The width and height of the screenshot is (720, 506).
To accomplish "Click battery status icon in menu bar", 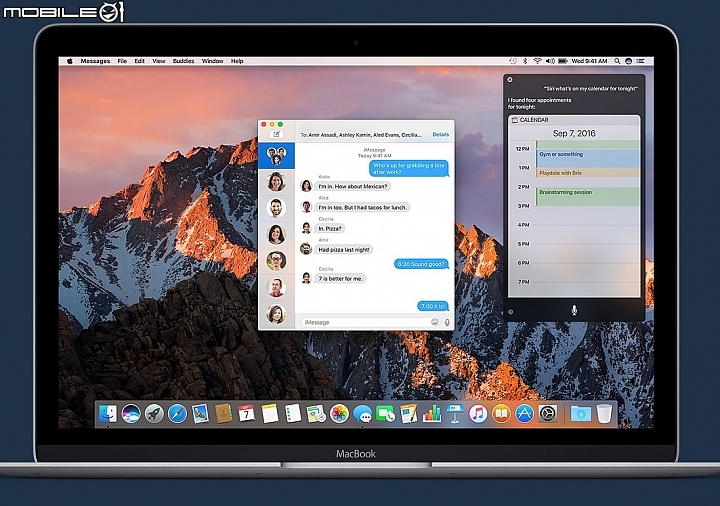I will click(563, 61).
